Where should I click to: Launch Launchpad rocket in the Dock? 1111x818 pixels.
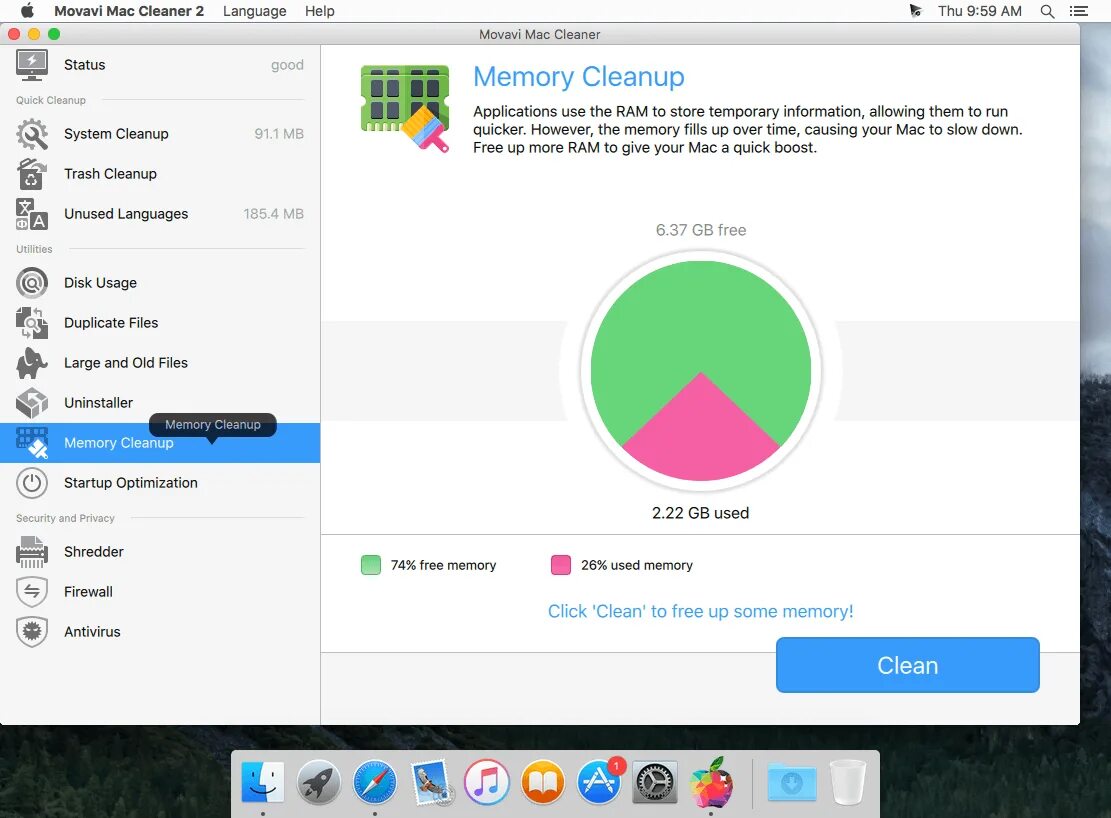pyautogui.click(x=319, y=783)
